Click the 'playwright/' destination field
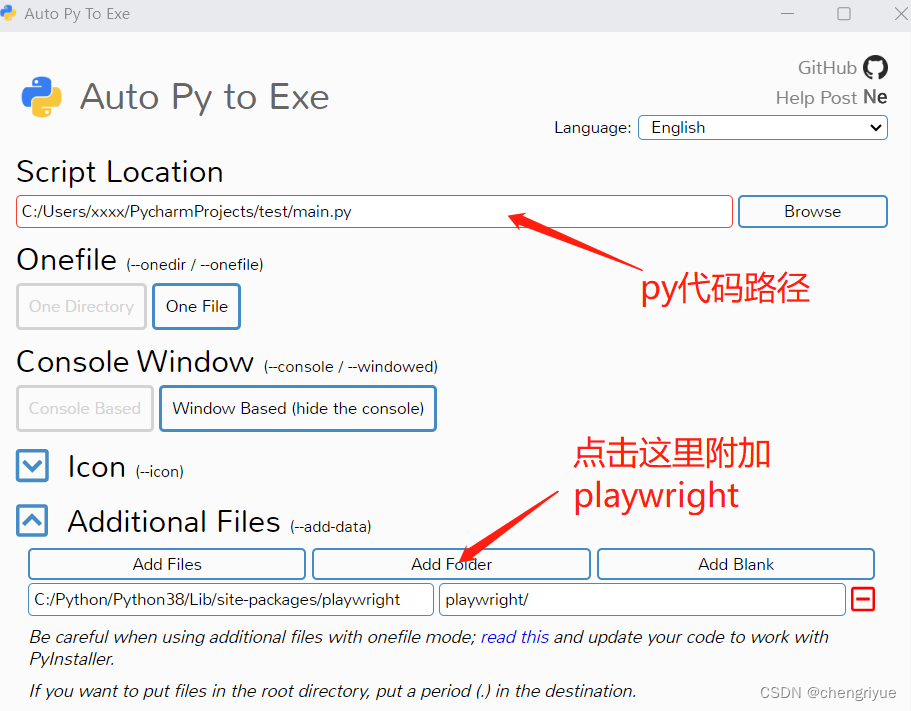Viewport: 911px width, 711px height. [642, 599]
